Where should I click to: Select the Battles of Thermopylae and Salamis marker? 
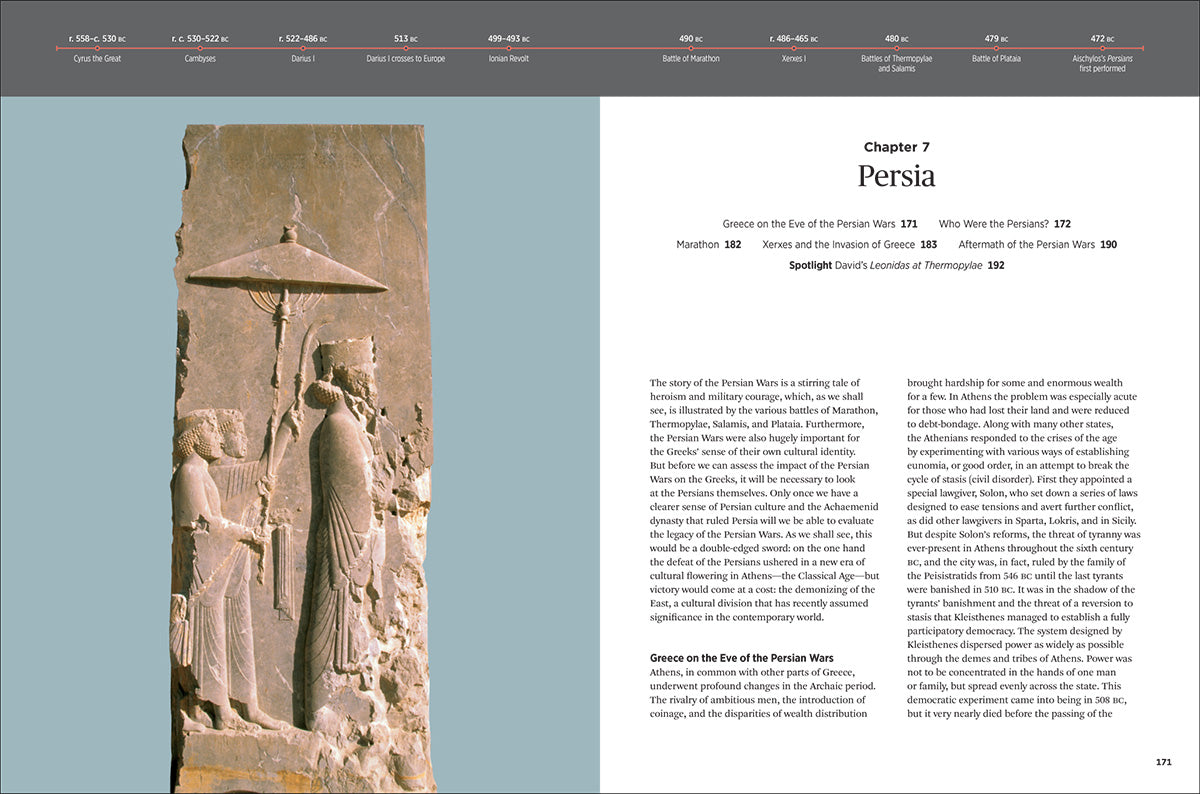point(897,48)
